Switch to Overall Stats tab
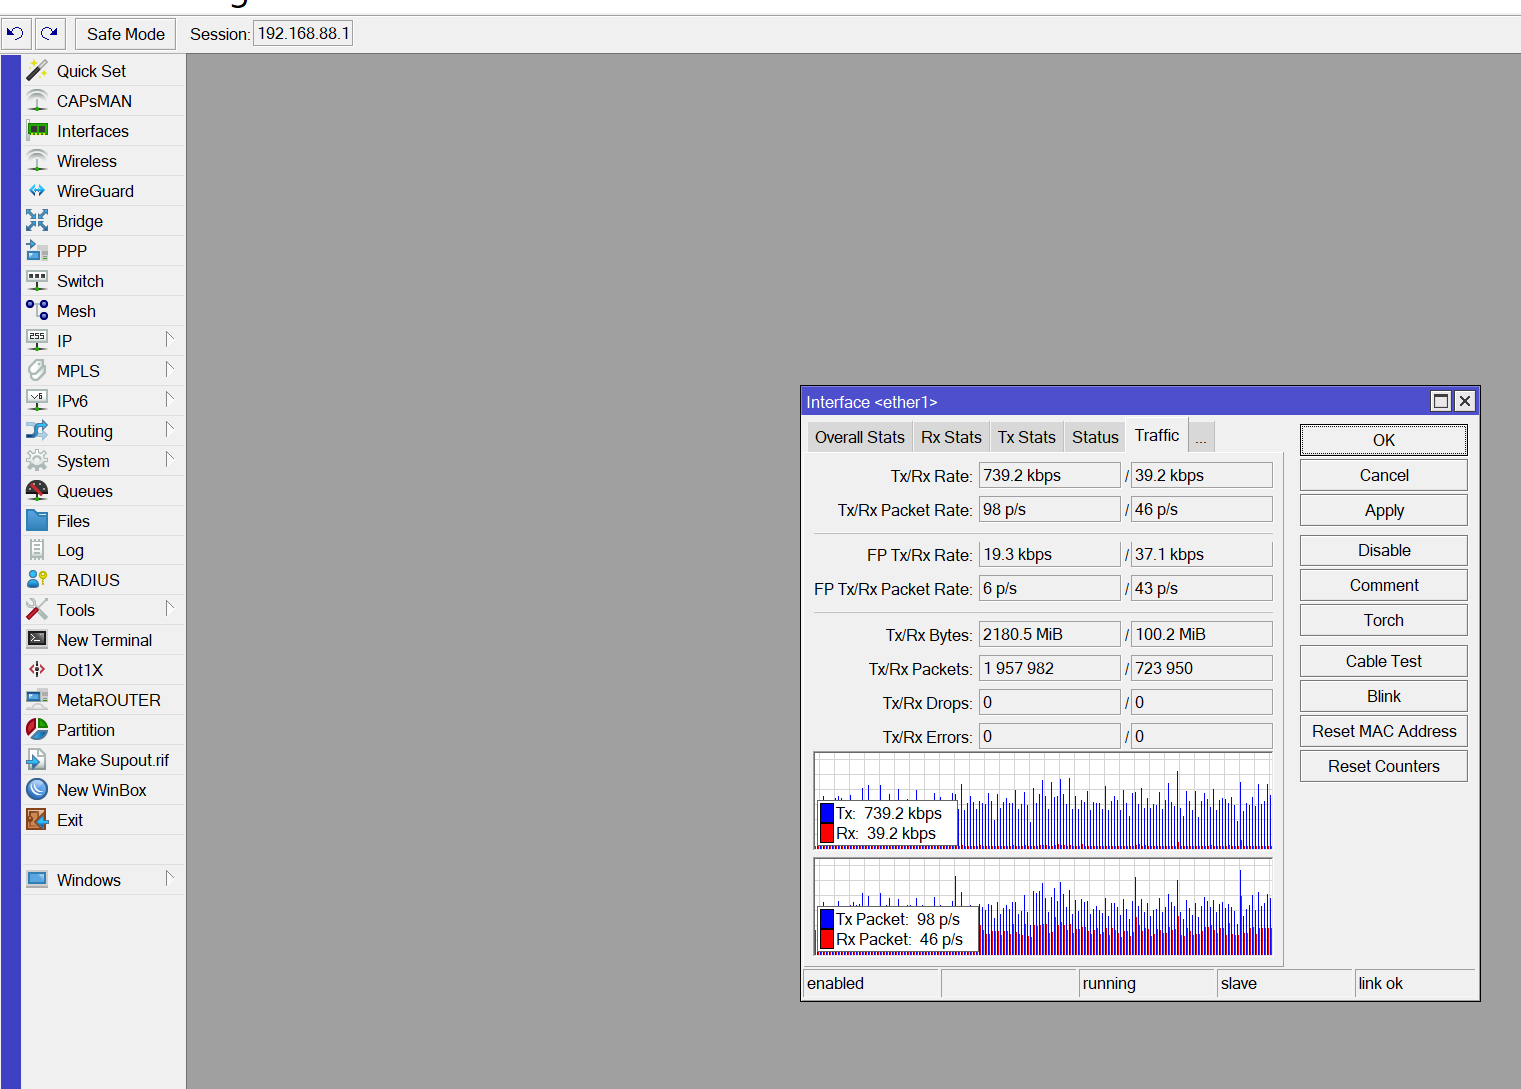The width and height of the screenshot is (1521, 1089). pos(860,437)
